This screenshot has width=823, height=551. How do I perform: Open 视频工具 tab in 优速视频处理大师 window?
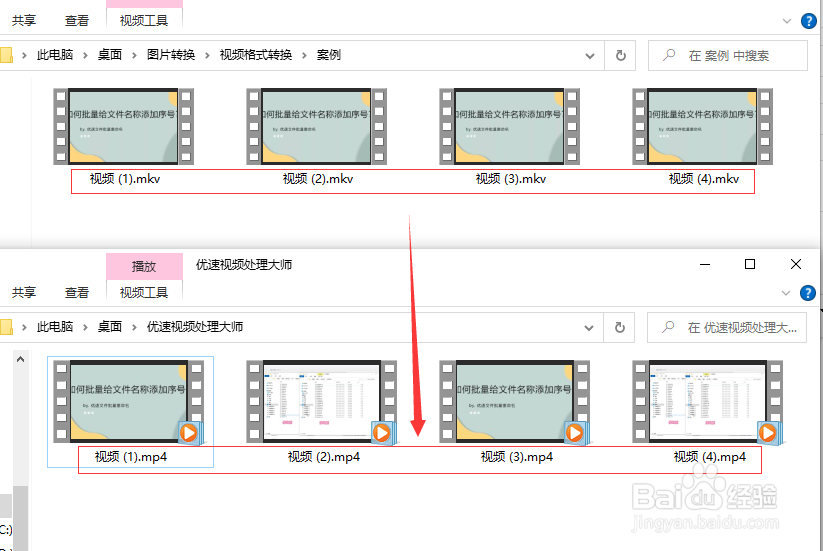point(144,292)
